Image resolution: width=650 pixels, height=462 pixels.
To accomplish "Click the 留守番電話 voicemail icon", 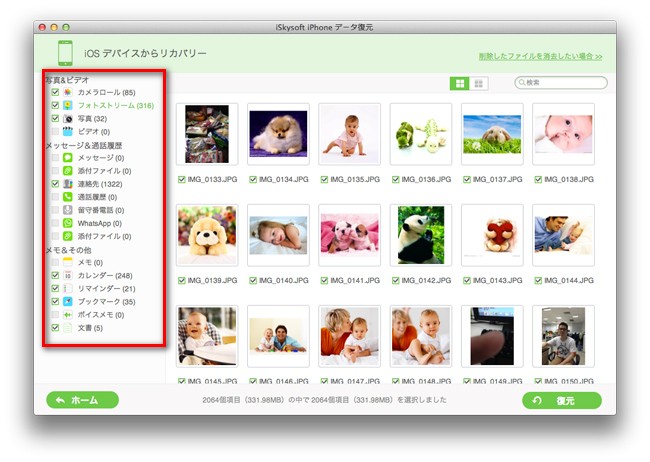I will [x=68, y=210].
